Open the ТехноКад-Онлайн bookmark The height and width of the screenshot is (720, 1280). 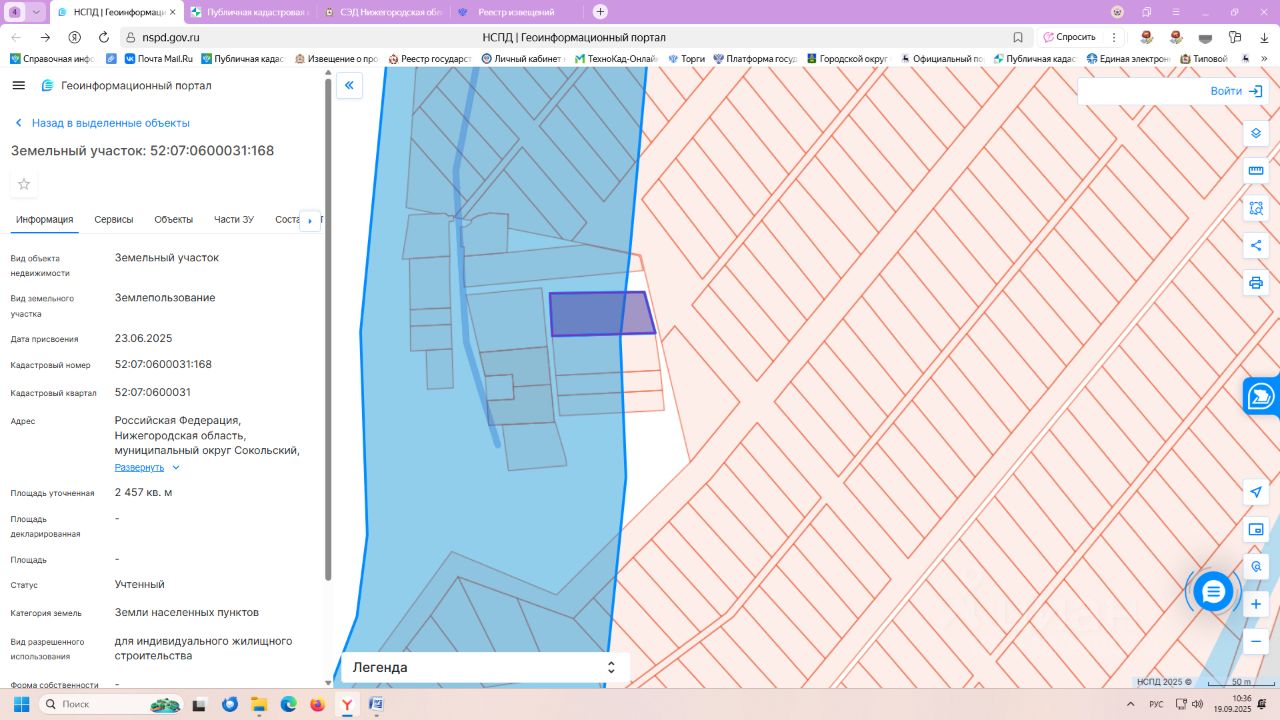coord(615,59)
